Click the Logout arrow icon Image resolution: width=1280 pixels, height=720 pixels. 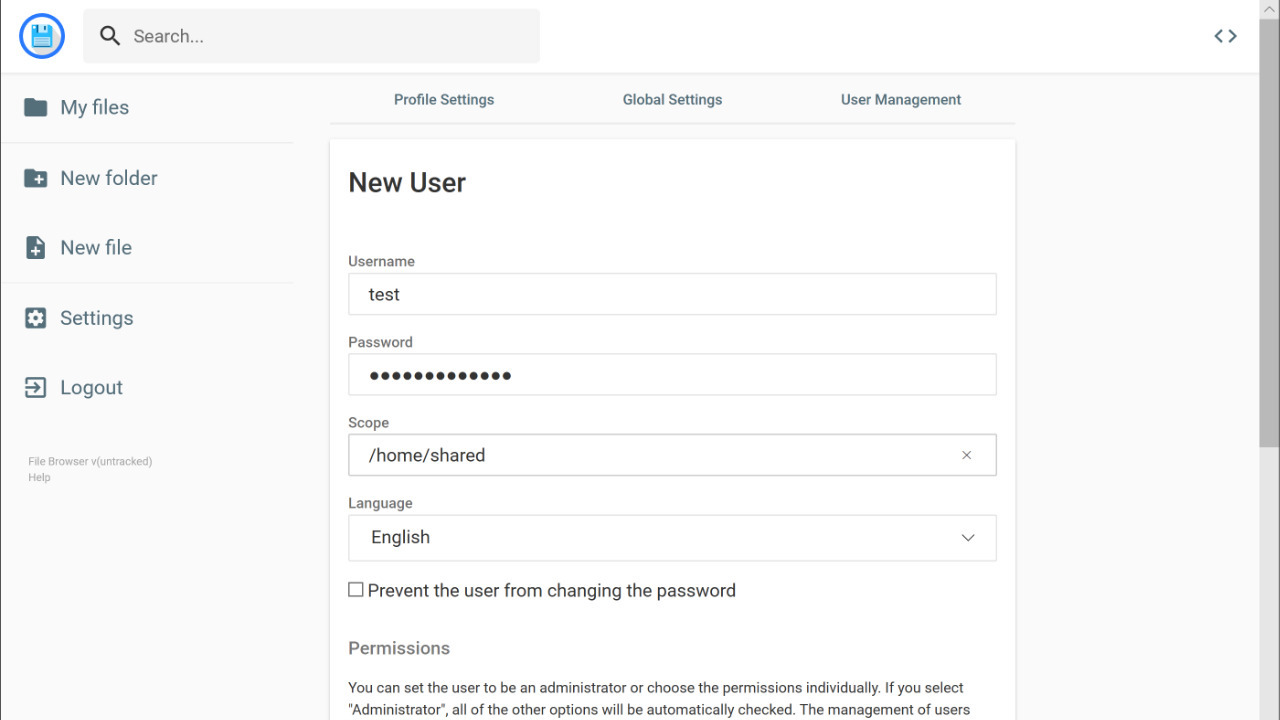pos(36,388)
